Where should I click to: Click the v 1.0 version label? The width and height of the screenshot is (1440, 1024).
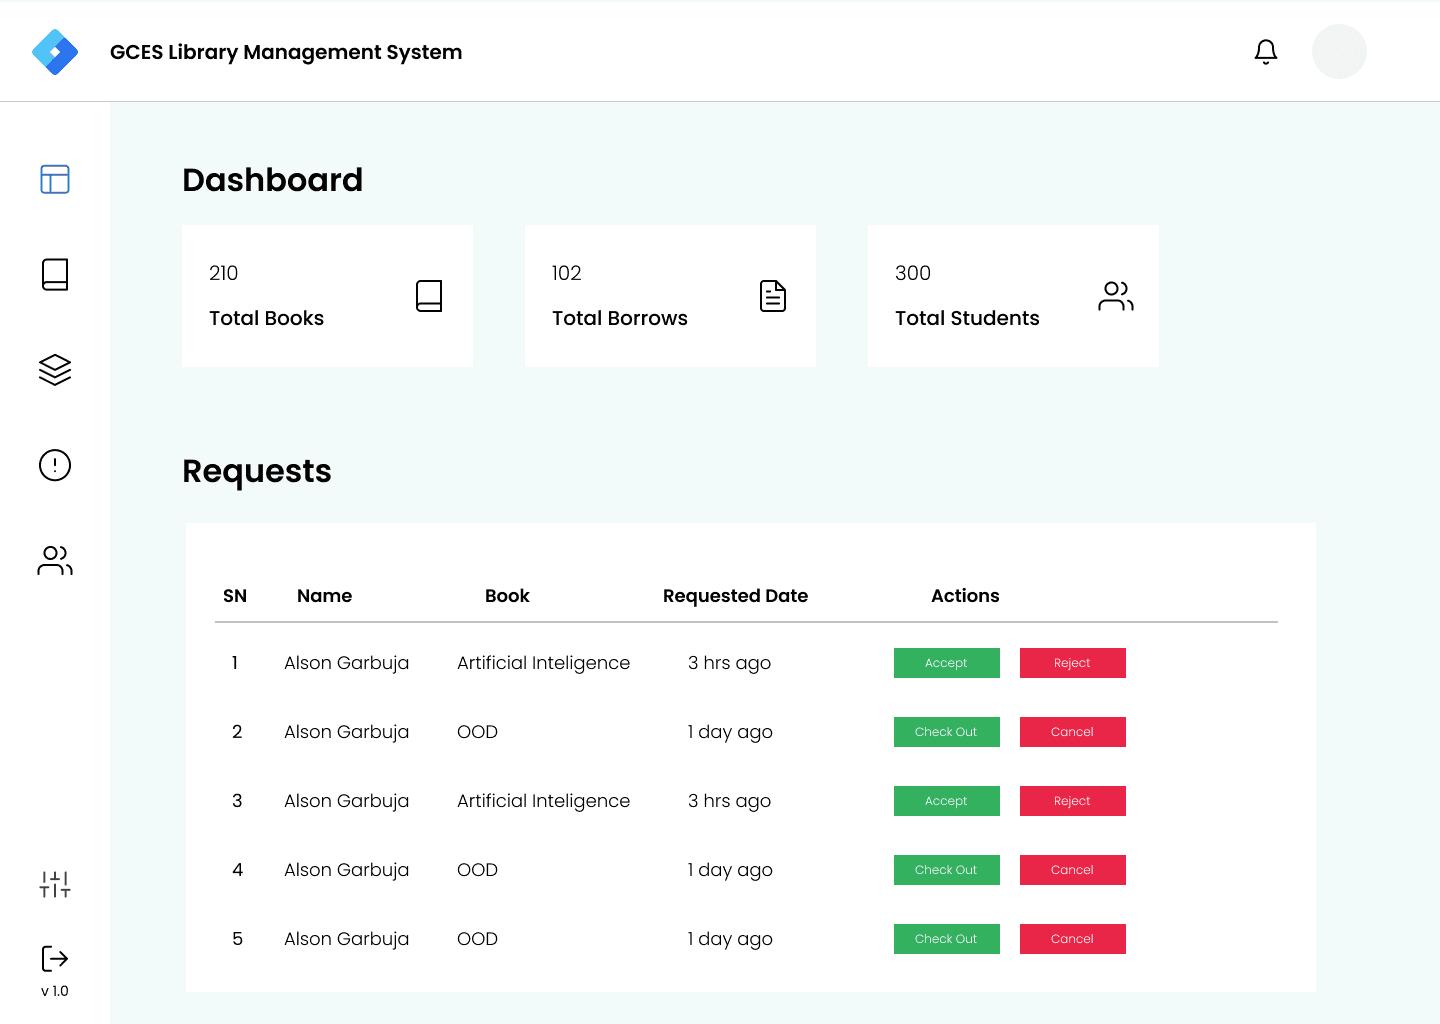pos(55,991)
